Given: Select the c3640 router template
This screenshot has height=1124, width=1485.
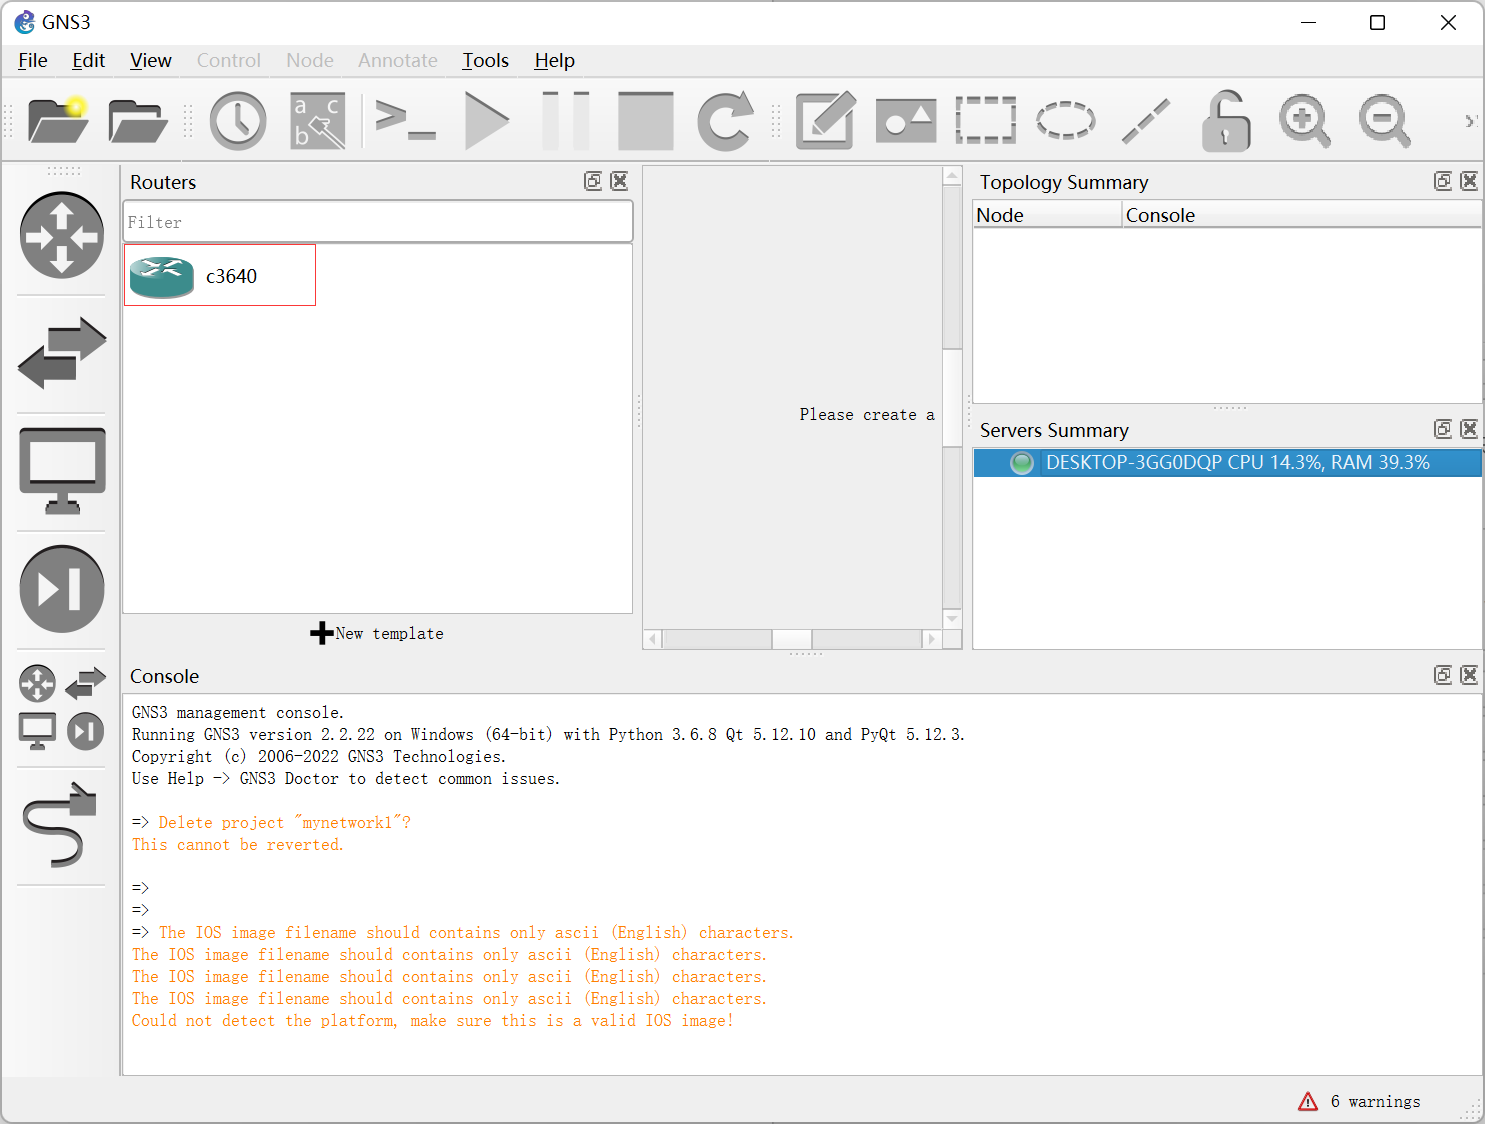Looking at the screenshot, I should pyautogui.click(x=220, y=275).
